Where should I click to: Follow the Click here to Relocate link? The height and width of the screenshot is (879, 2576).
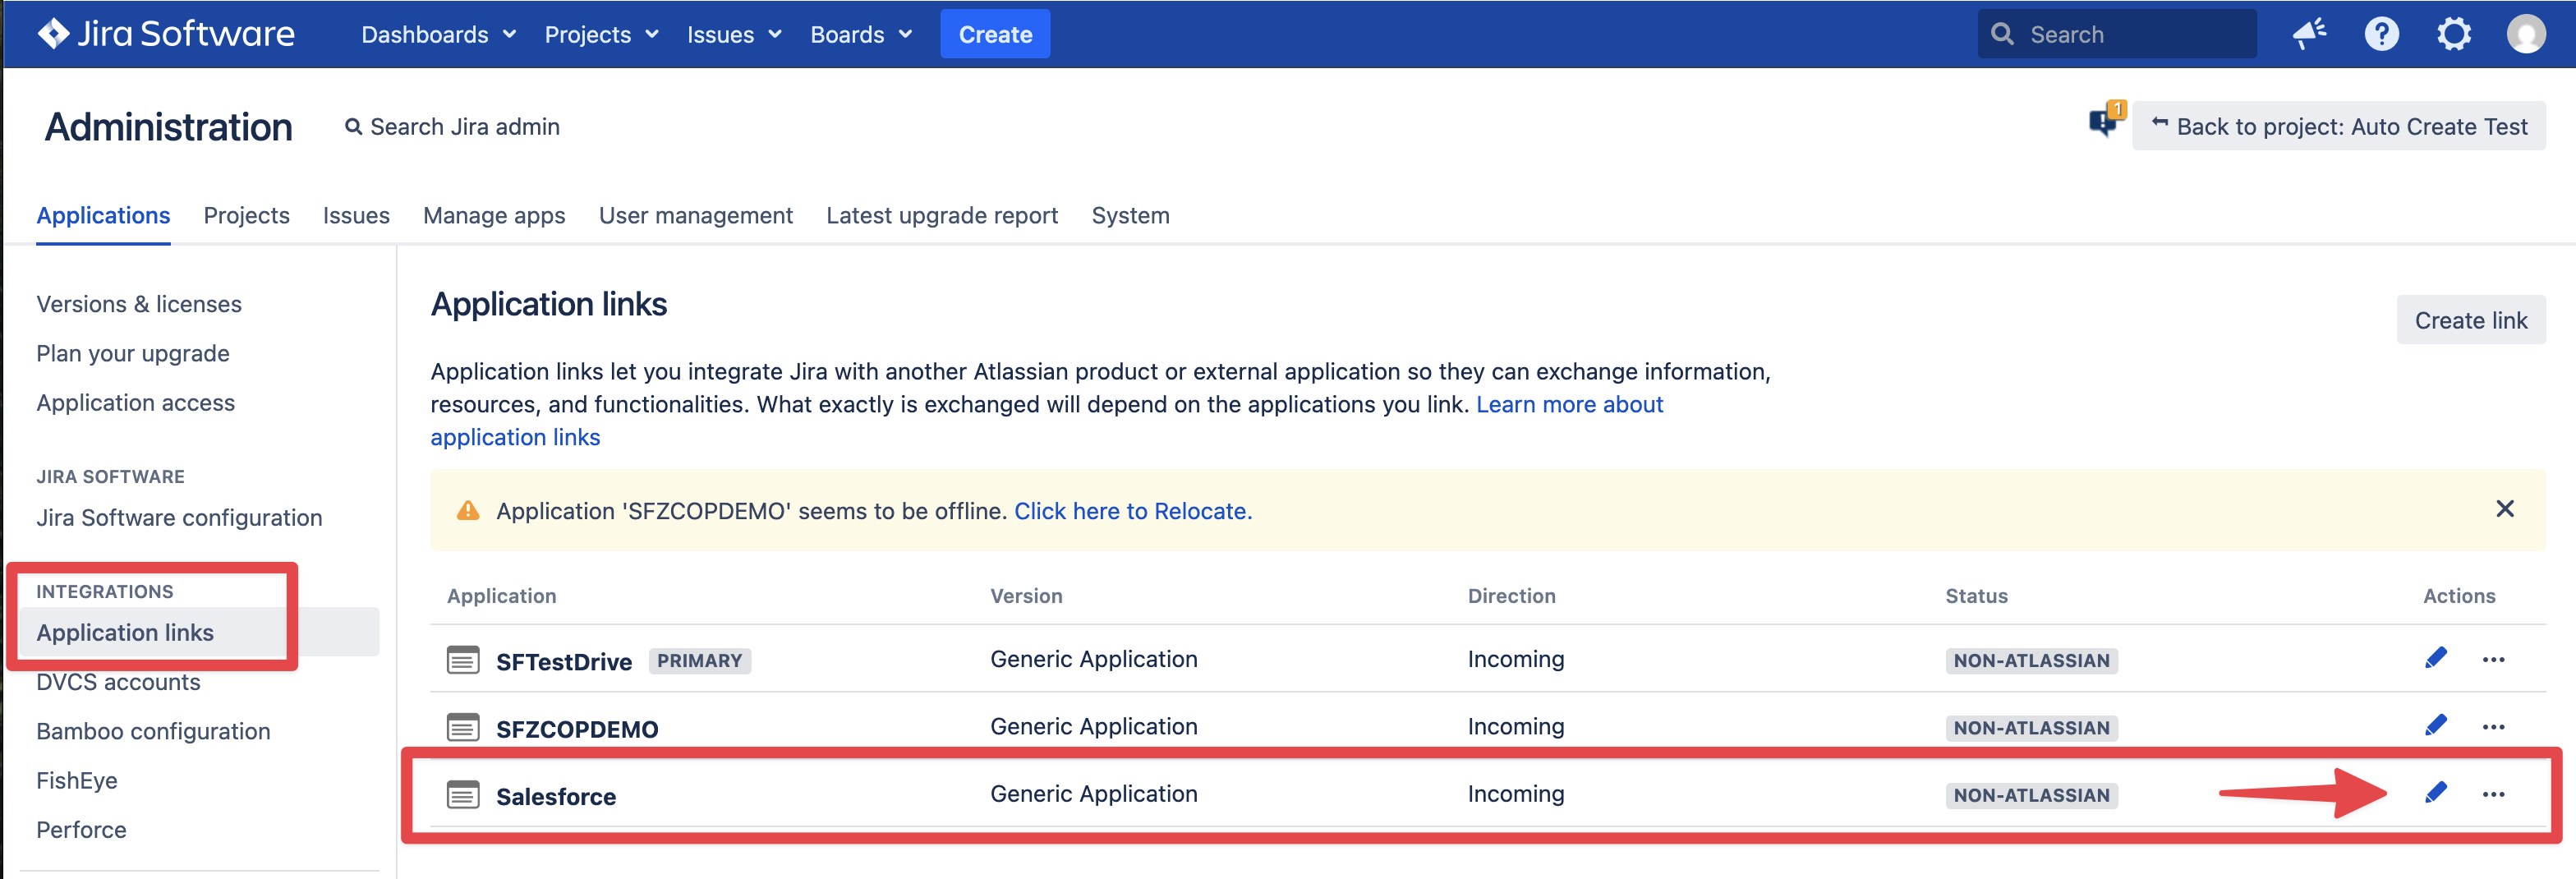coord(1132,511)
